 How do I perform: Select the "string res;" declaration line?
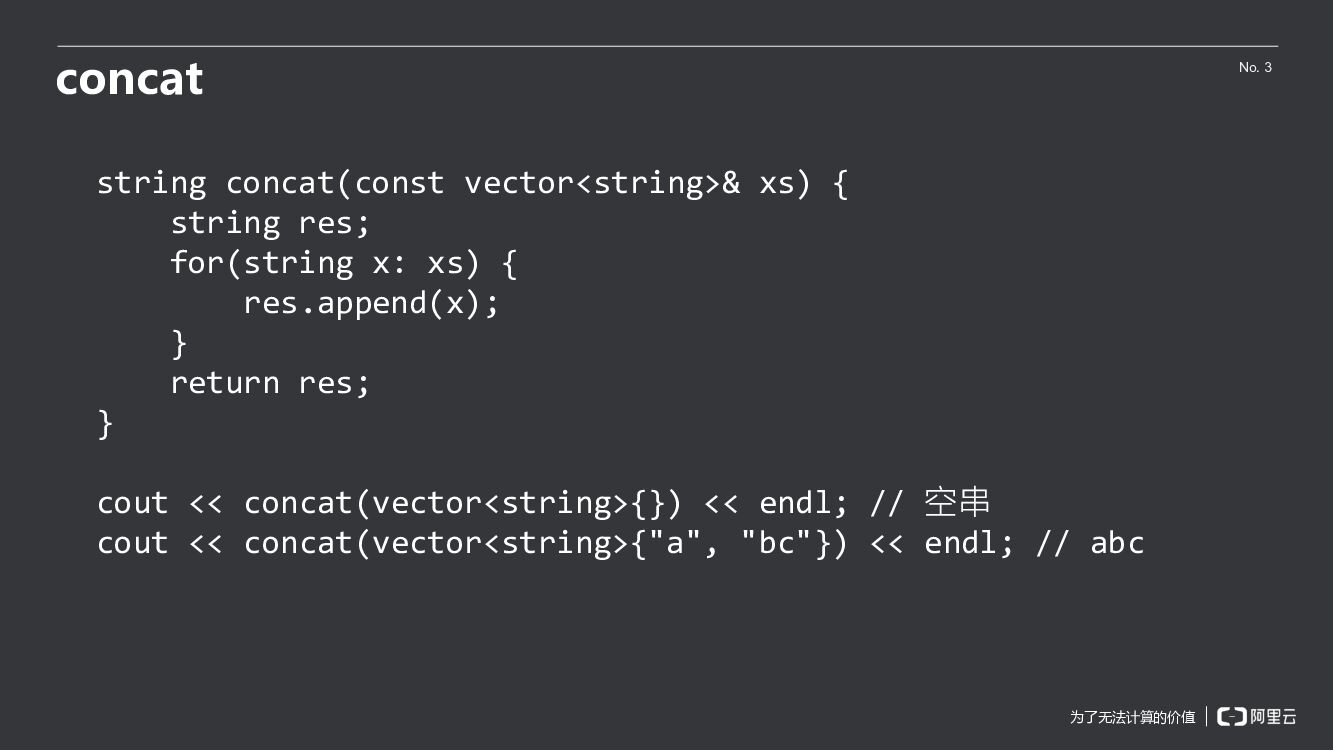[270, 223]
